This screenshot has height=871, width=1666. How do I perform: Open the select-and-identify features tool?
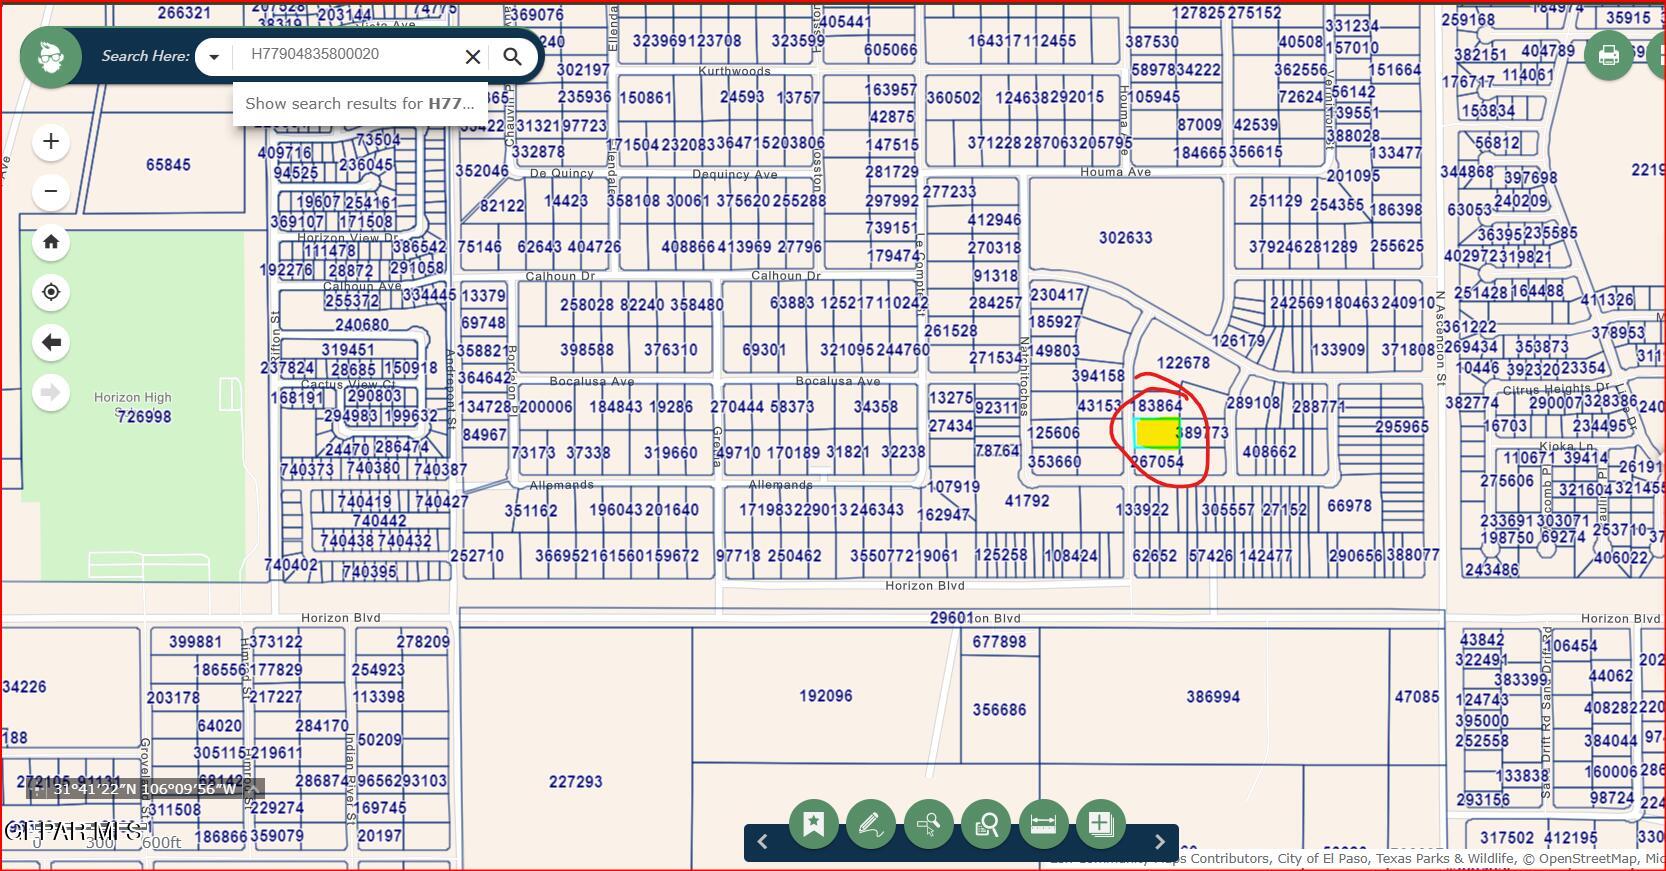(928, 824)
